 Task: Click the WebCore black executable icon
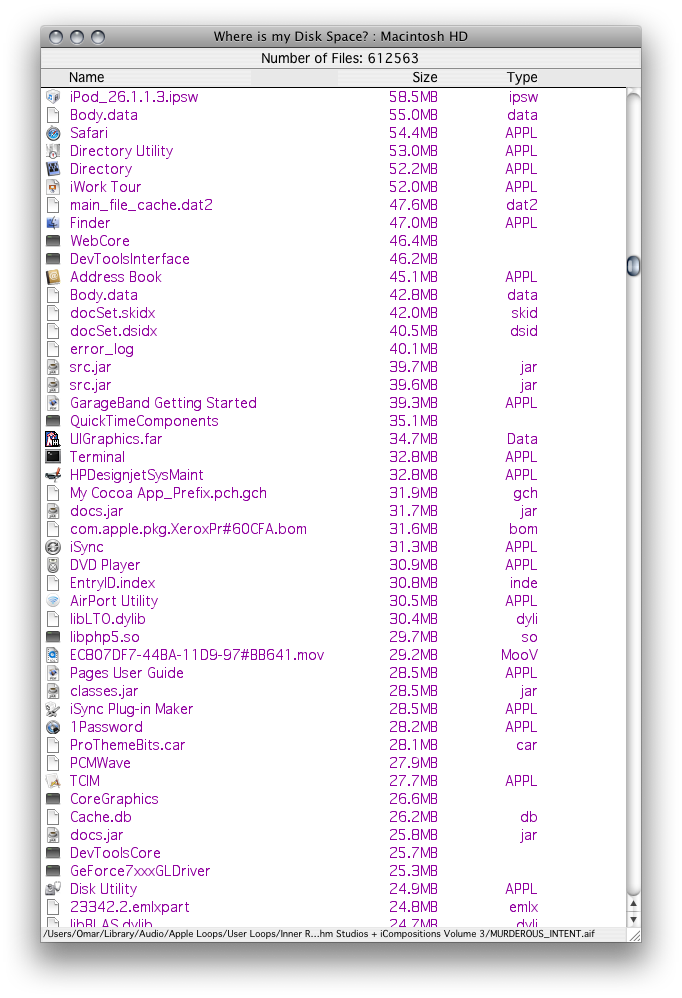coord(53,241)
